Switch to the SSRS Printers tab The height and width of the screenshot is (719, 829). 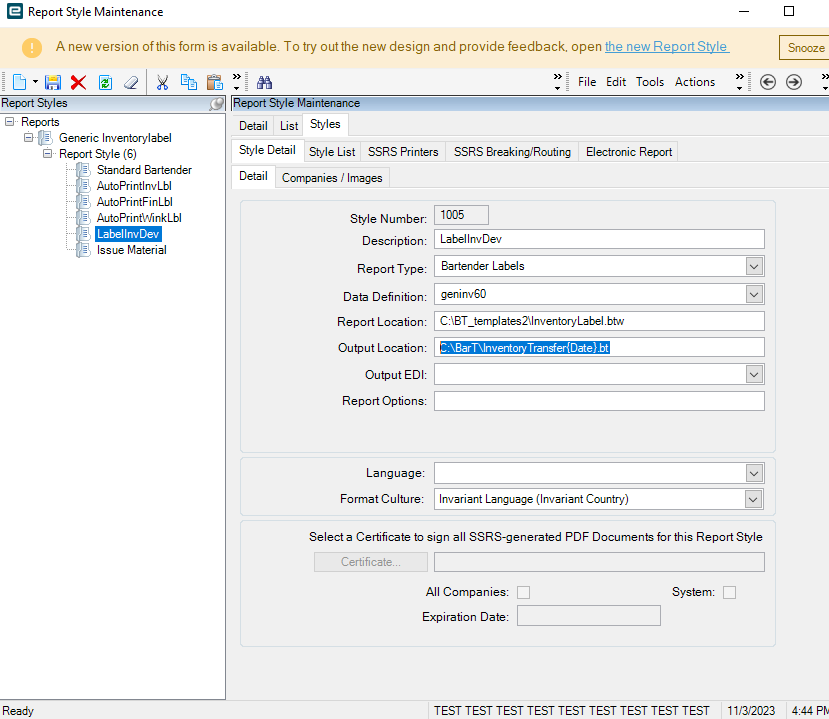pos(403,152)
